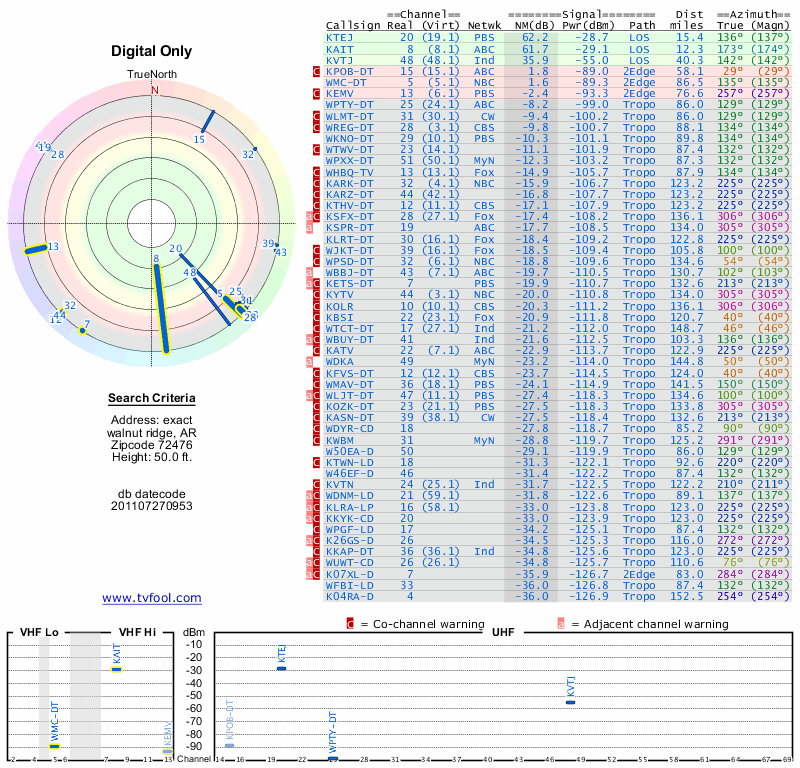Click the co-channel warning icon beside KPOB-DT
The image size is (800, 768).
point(316,72)
